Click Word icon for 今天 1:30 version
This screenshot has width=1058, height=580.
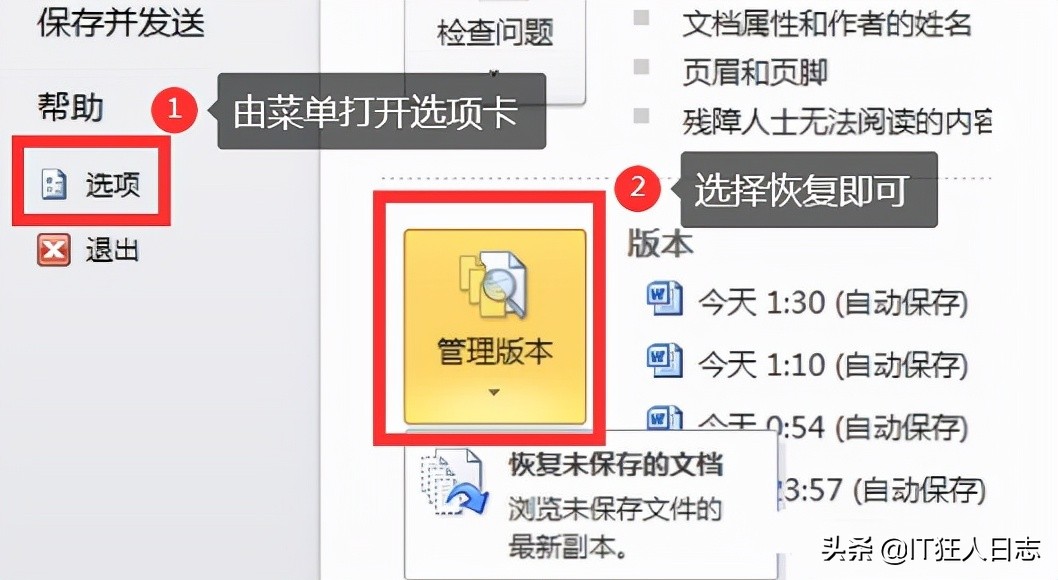[664, 300]
